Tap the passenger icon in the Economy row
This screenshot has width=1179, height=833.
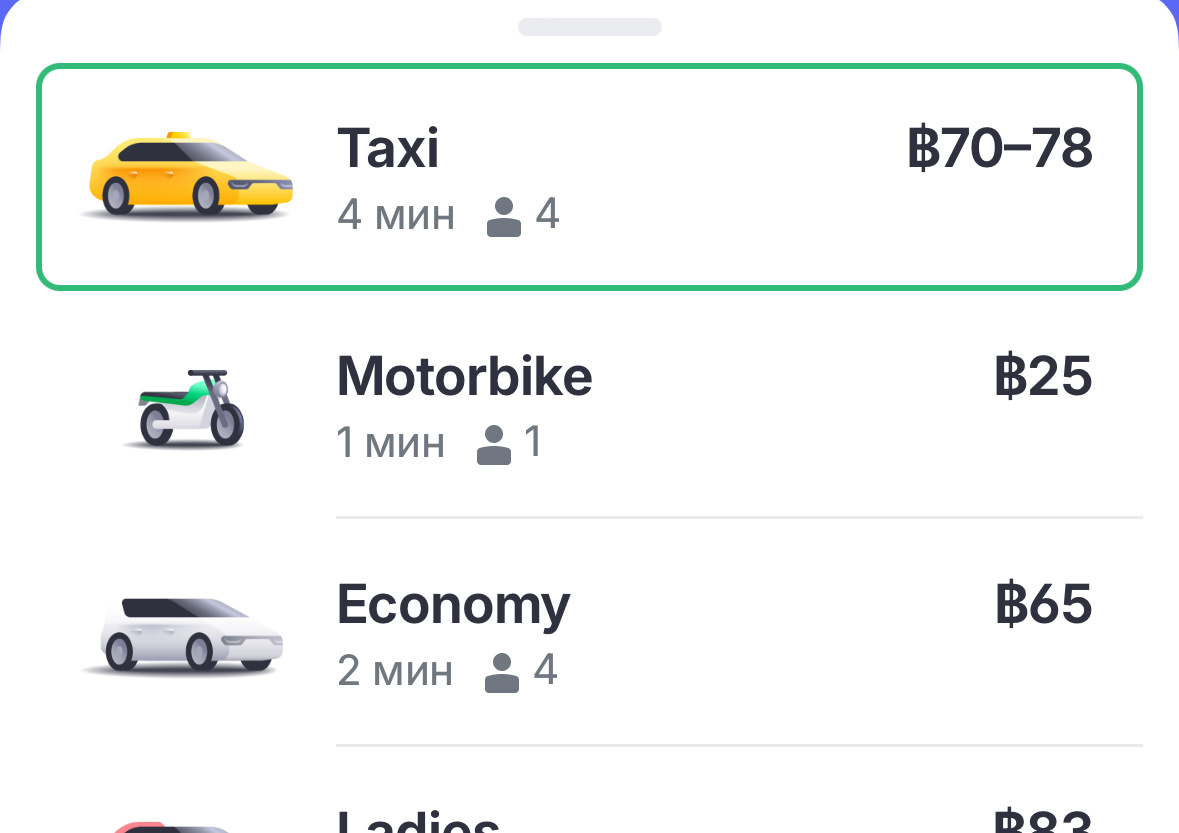[502, 672]
